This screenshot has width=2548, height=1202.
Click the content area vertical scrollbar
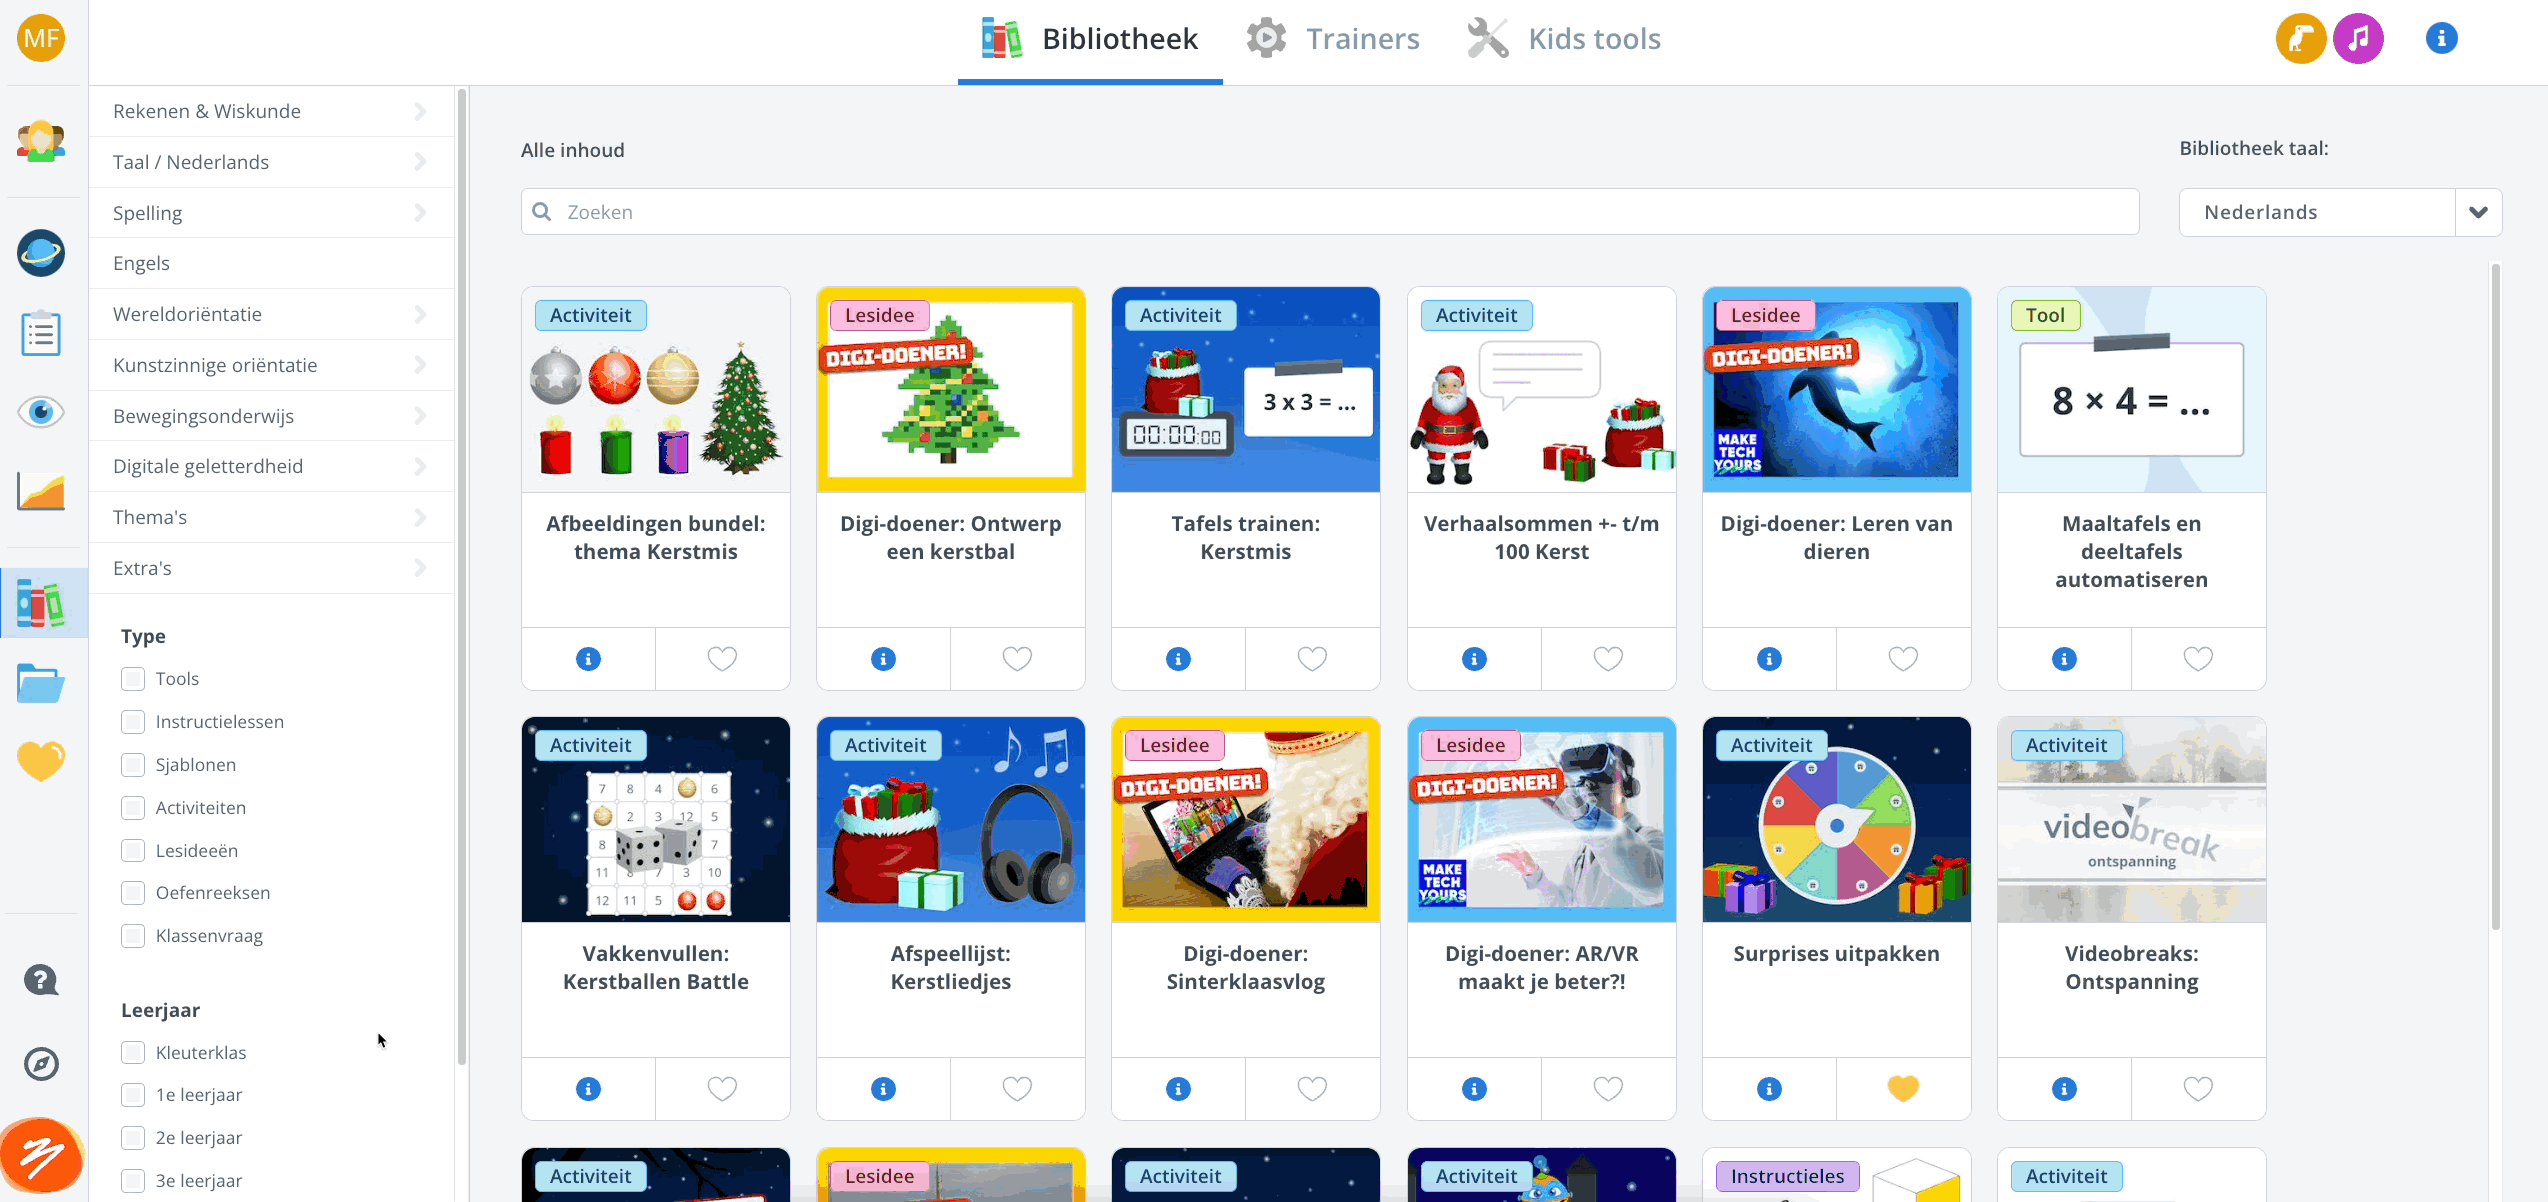2496,596
